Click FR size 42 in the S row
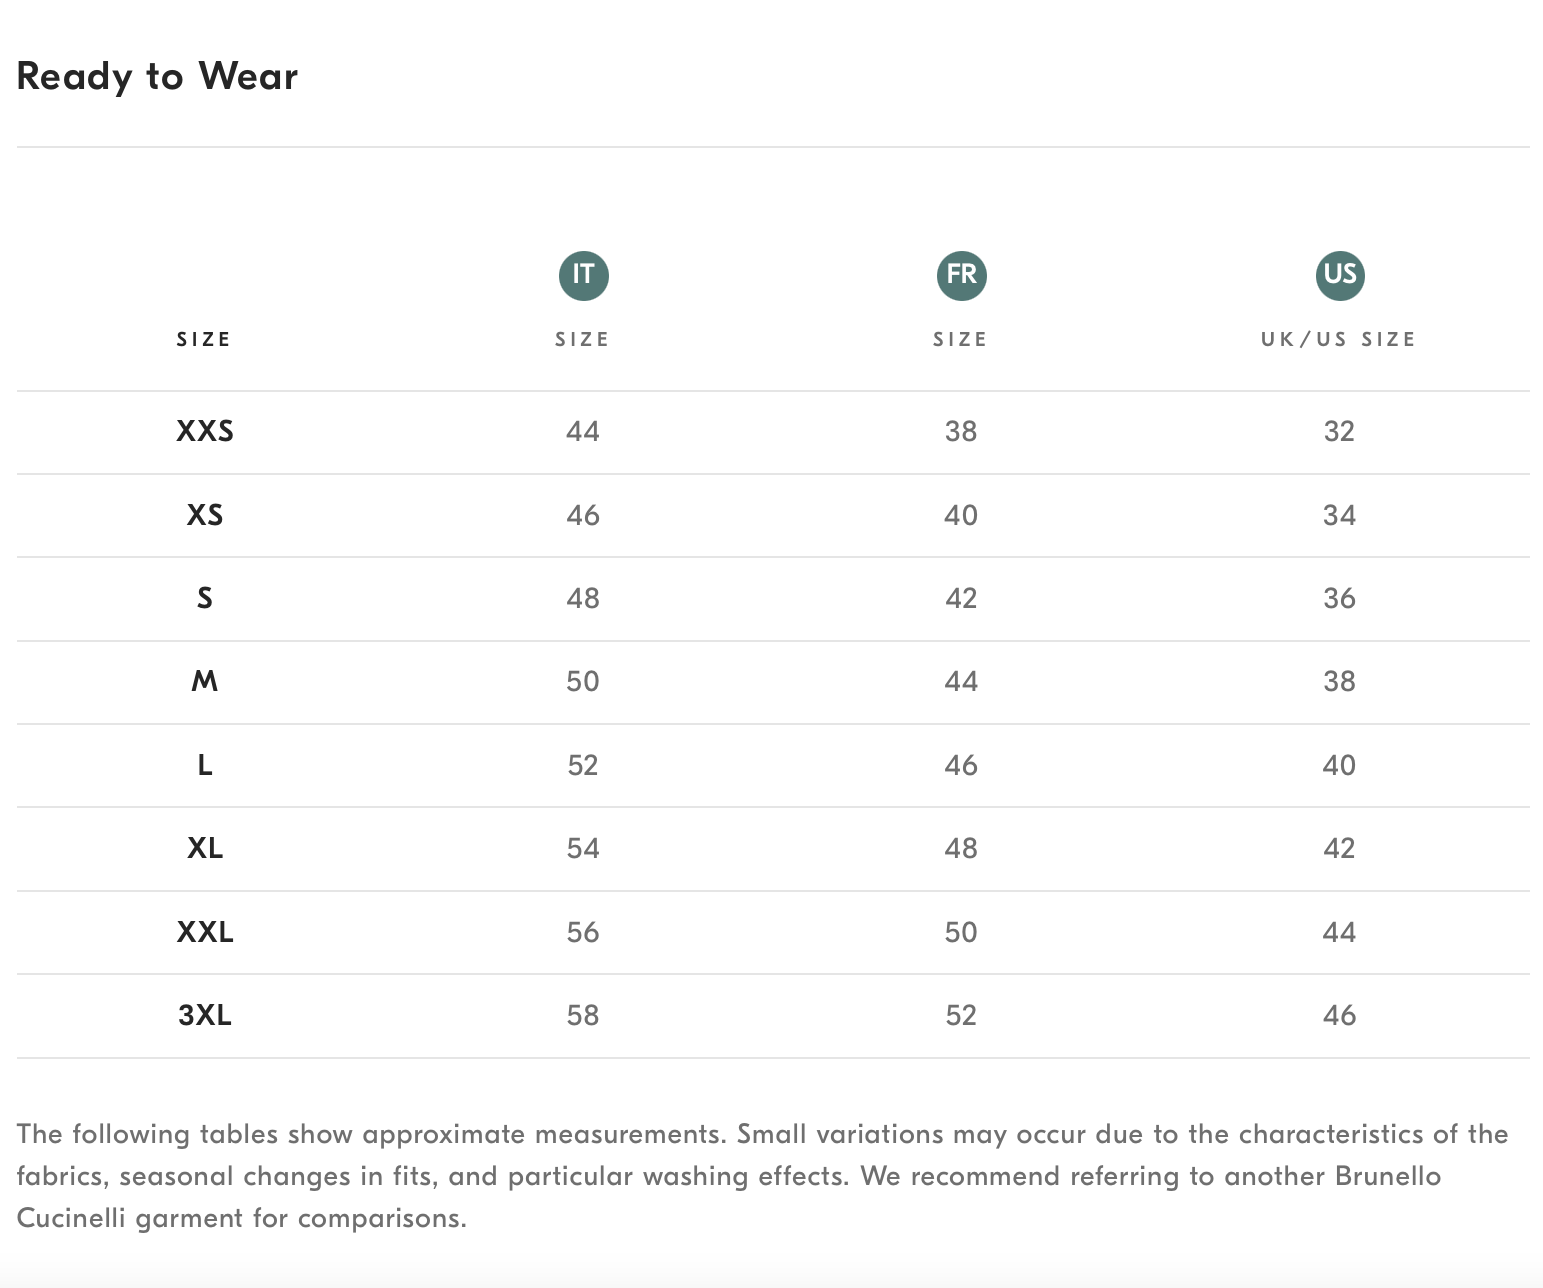The height and width of the screenshot is (1288, 1543). 961,598
